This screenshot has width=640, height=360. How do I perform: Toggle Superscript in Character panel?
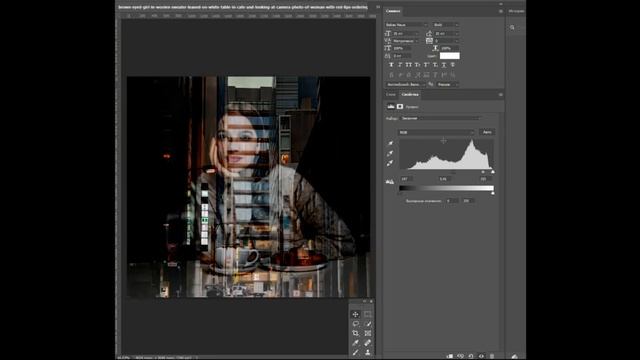coord(426,65)
